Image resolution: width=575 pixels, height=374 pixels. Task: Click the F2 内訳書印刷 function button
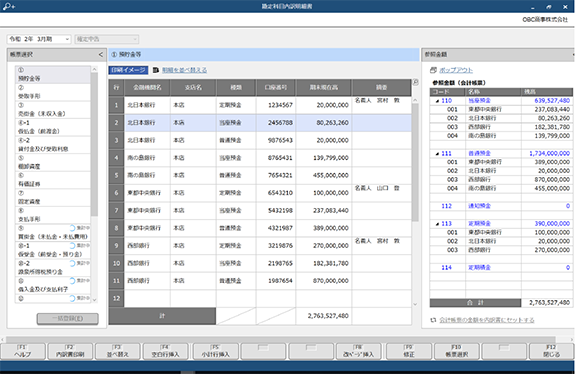point(70,351)
